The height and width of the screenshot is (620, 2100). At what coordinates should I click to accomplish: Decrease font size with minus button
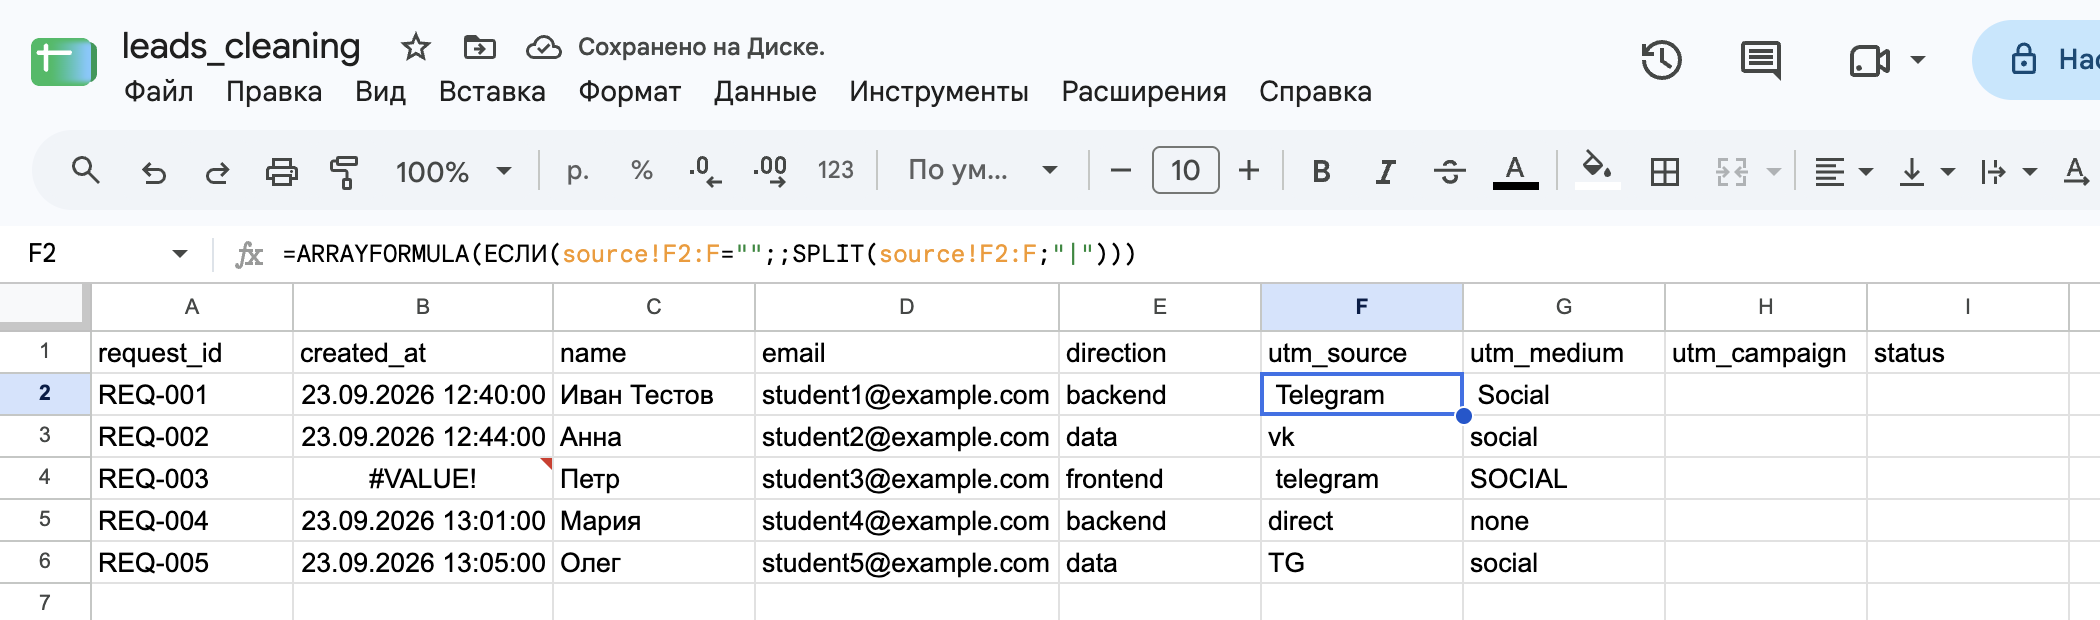pyautogui.click(x=1121, y=171)
